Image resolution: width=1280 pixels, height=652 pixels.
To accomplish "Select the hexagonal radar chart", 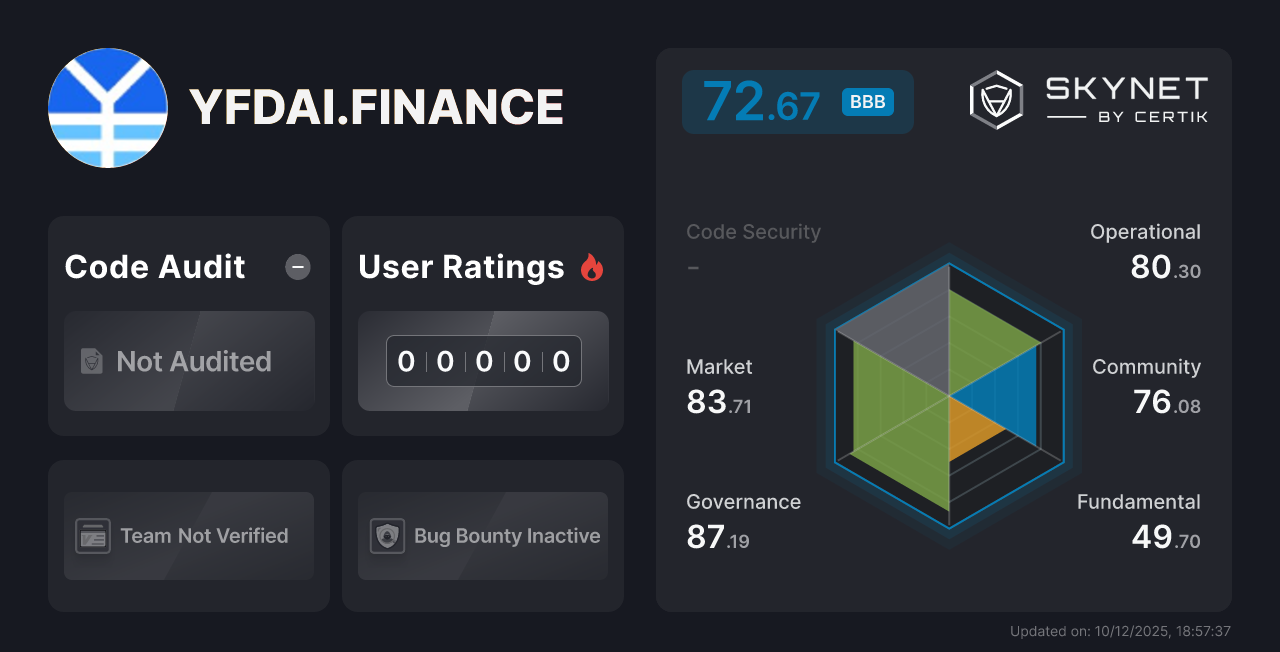I will pyautogui.click(x=947, y=398).
